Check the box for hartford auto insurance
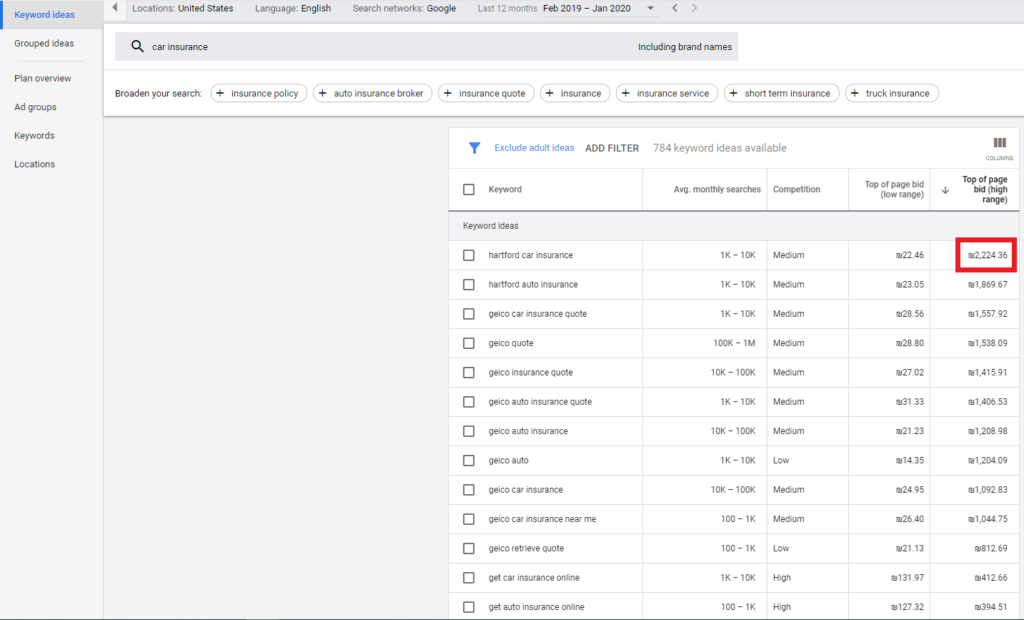This screenshot has width=1024, height=620. pyautogui.click(x=469, y=285)
